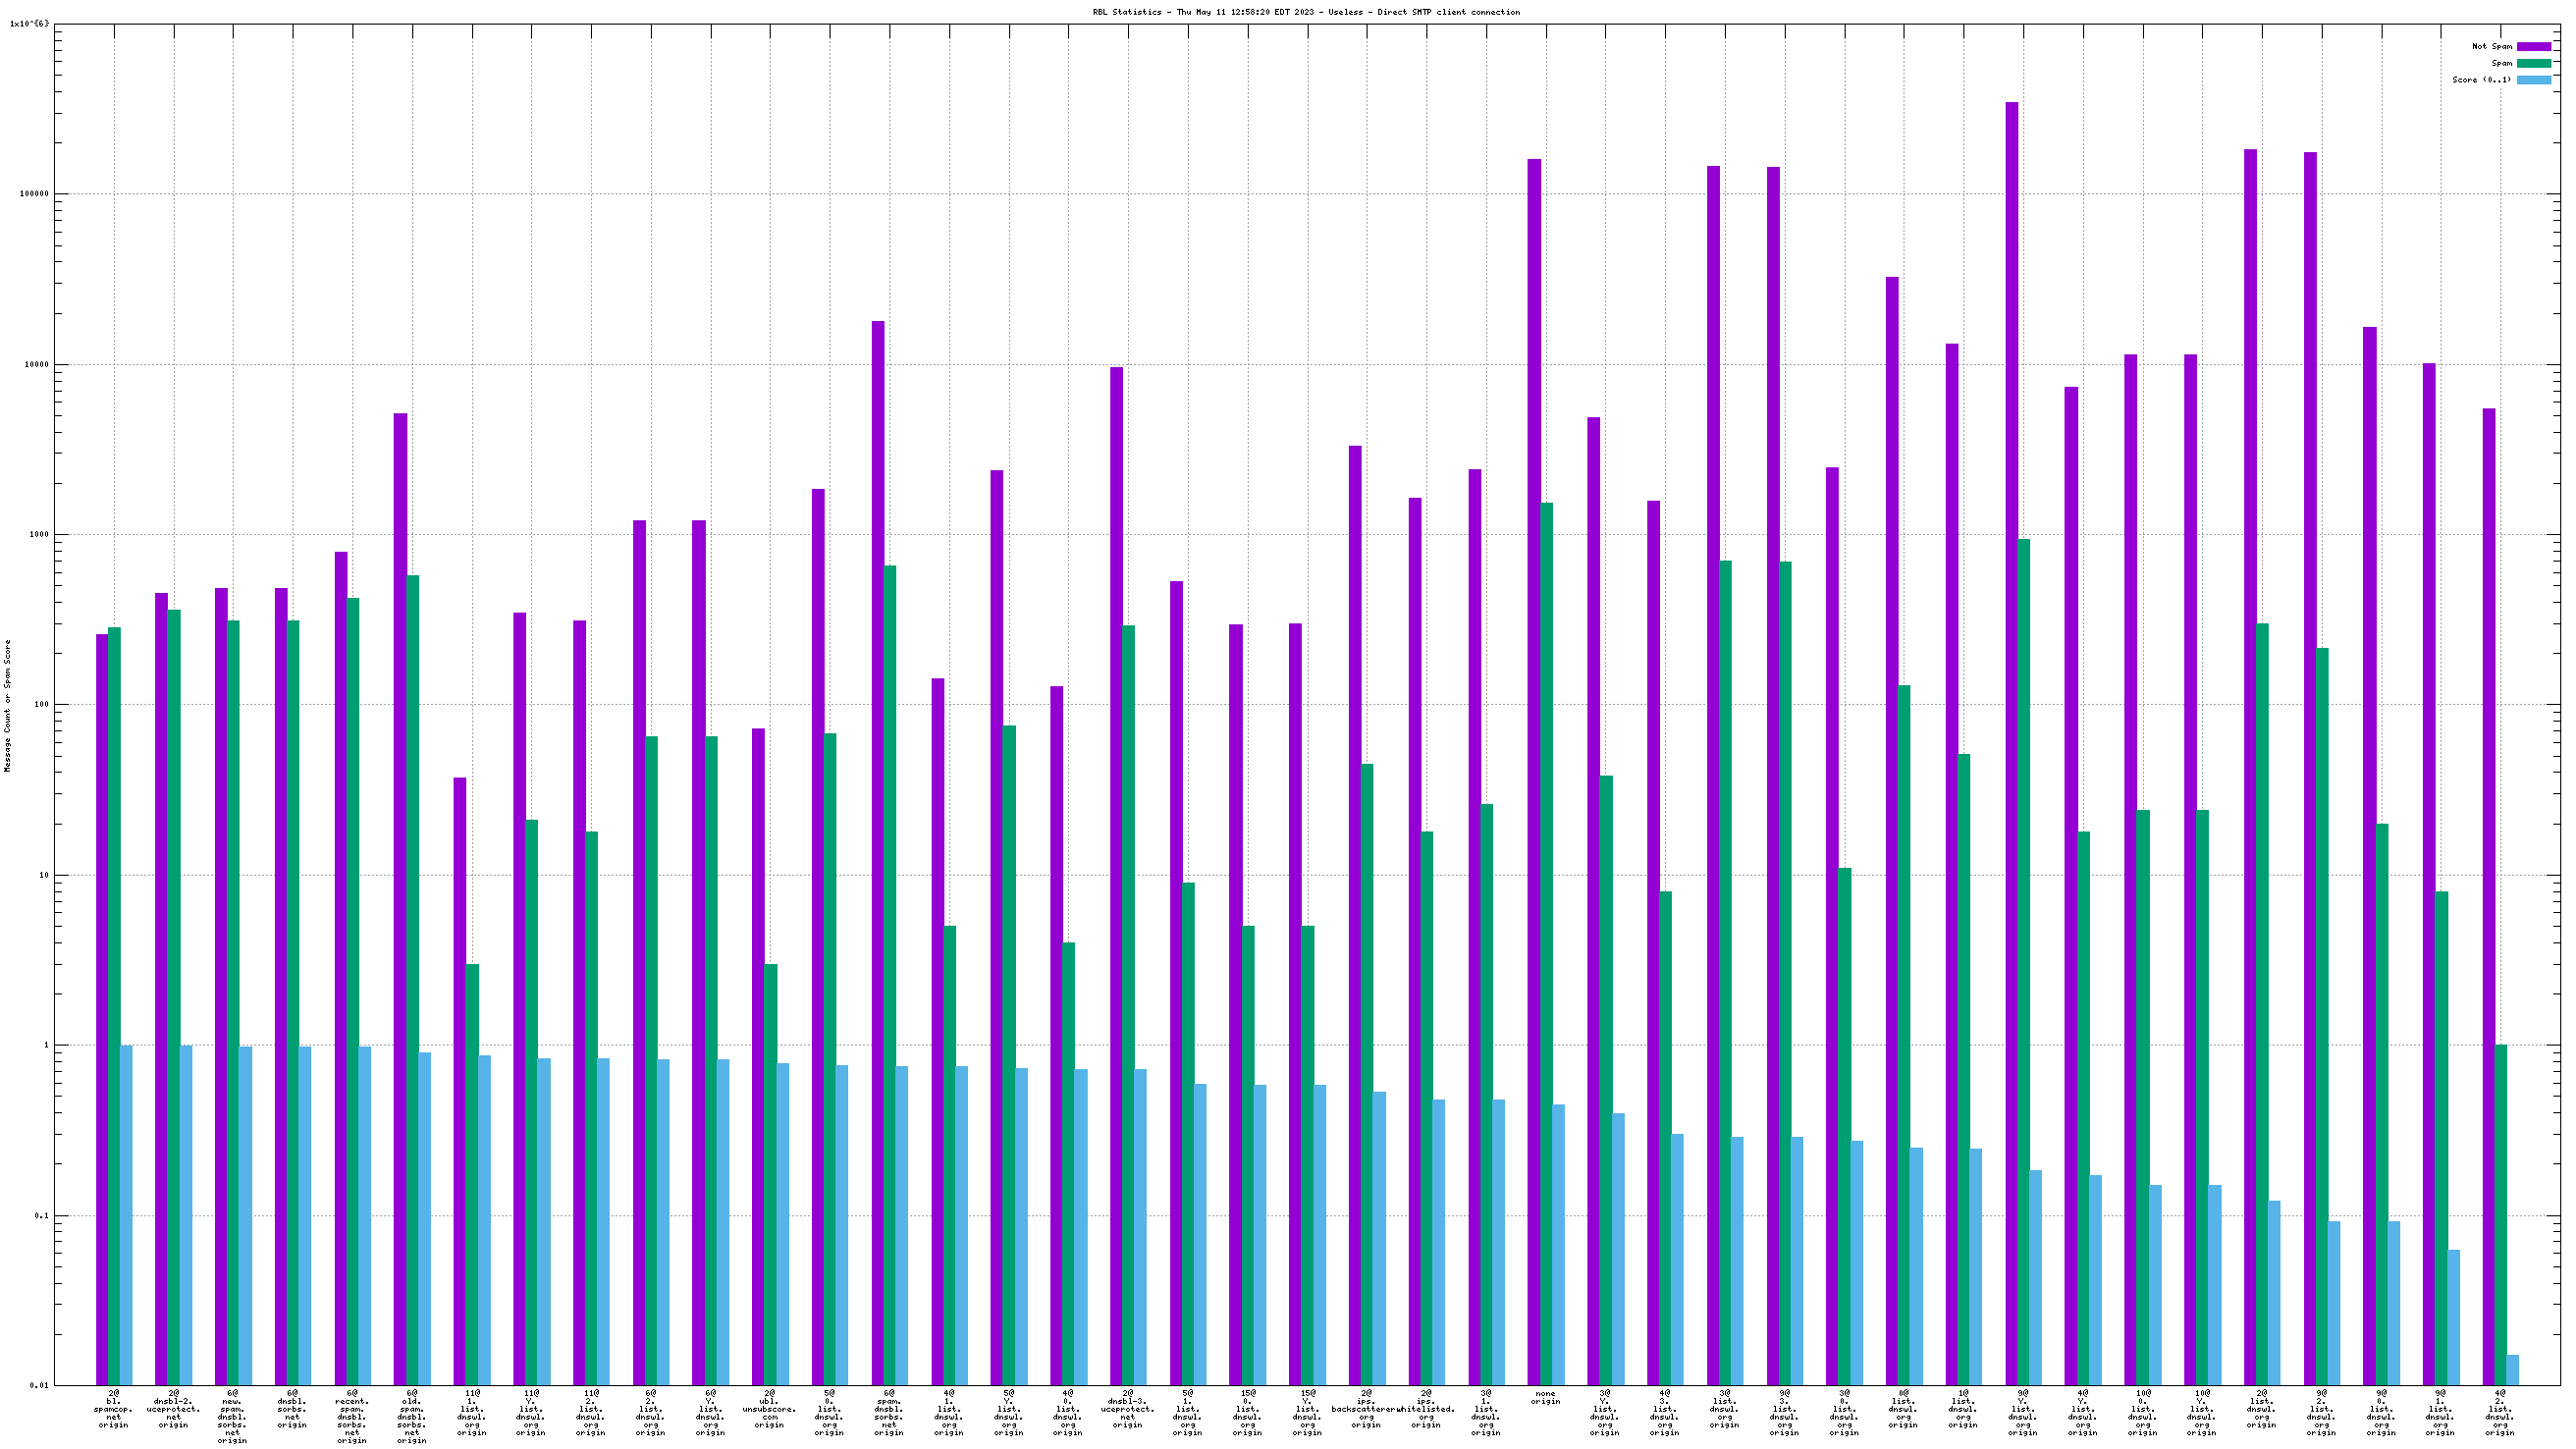Click the RBL Statistics chart title
Viewport: 2576px width, 1449px height.
click(x=1306, y=12)
